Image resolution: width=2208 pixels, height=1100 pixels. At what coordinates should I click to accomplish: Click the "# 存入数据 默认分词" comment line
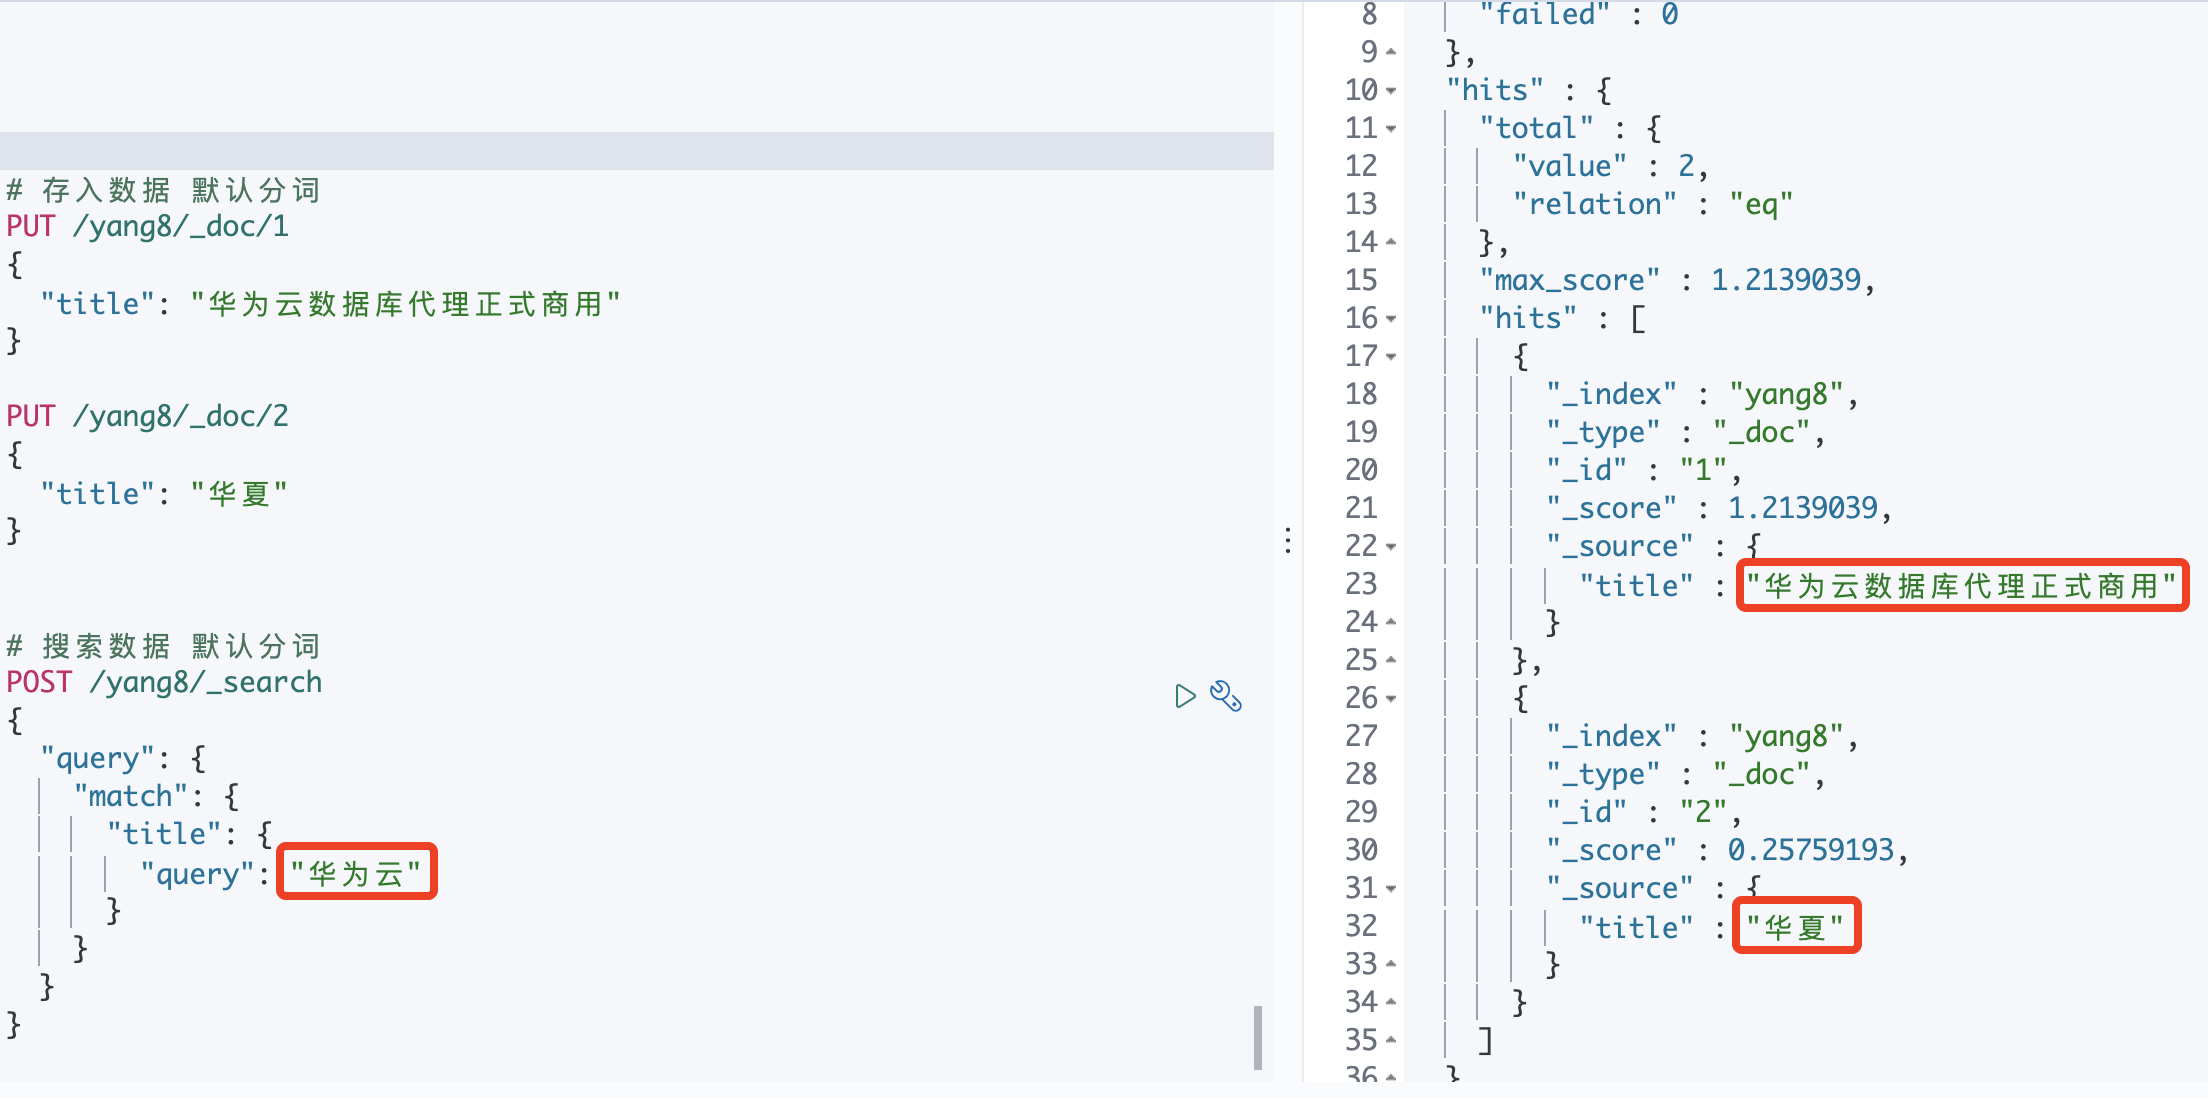164,189
